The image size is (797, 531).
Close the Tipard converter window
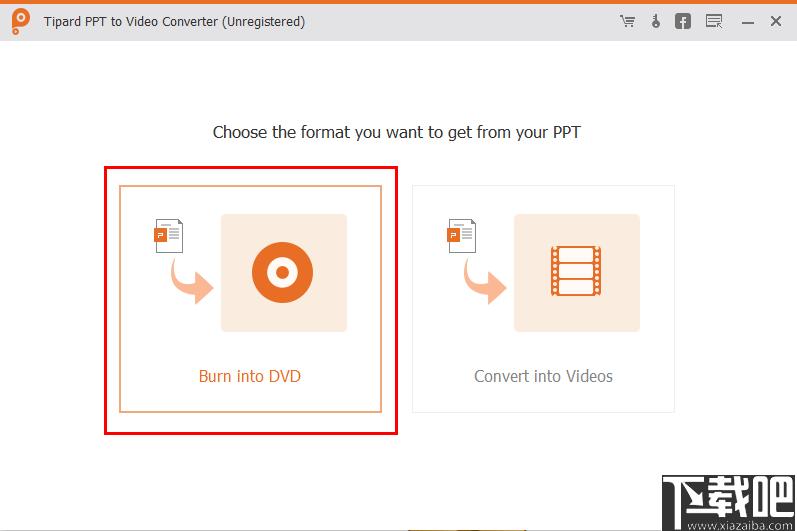(776, 21)
